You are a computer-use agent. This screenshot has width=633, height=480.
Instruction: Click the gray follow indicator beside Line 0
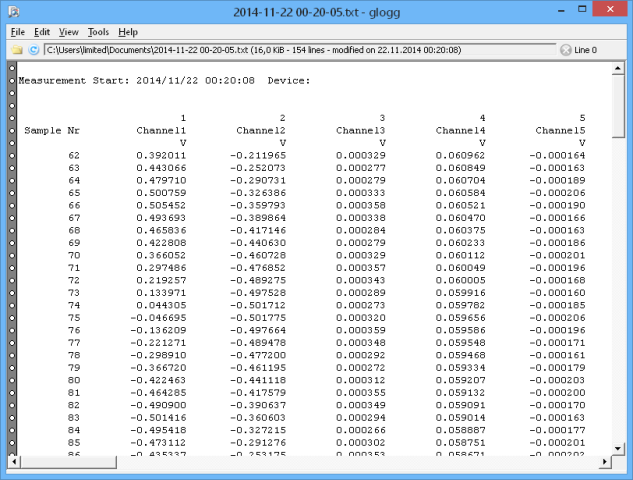click(x=566, y=49)
